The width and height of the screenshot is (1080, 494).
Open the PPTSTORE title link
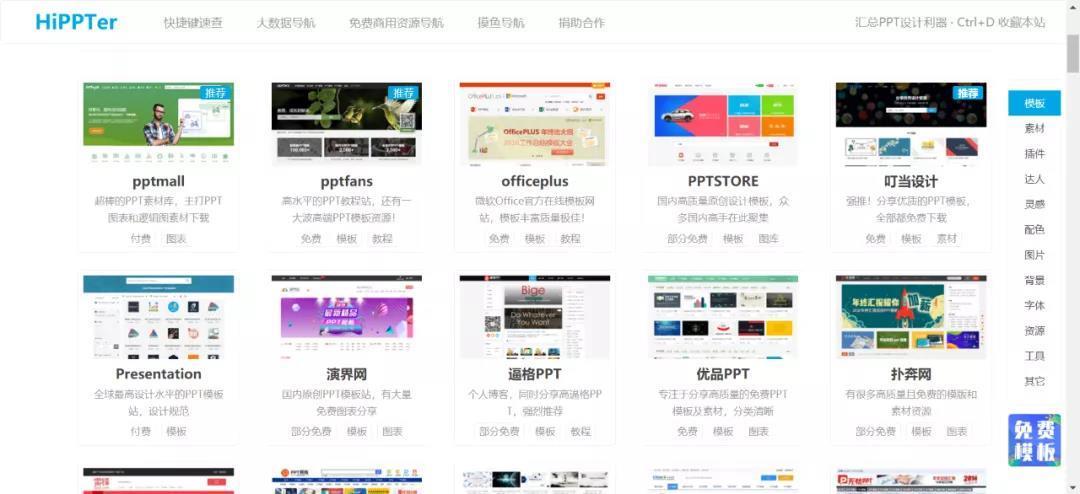pyautogui.click(x=722, y=181)
